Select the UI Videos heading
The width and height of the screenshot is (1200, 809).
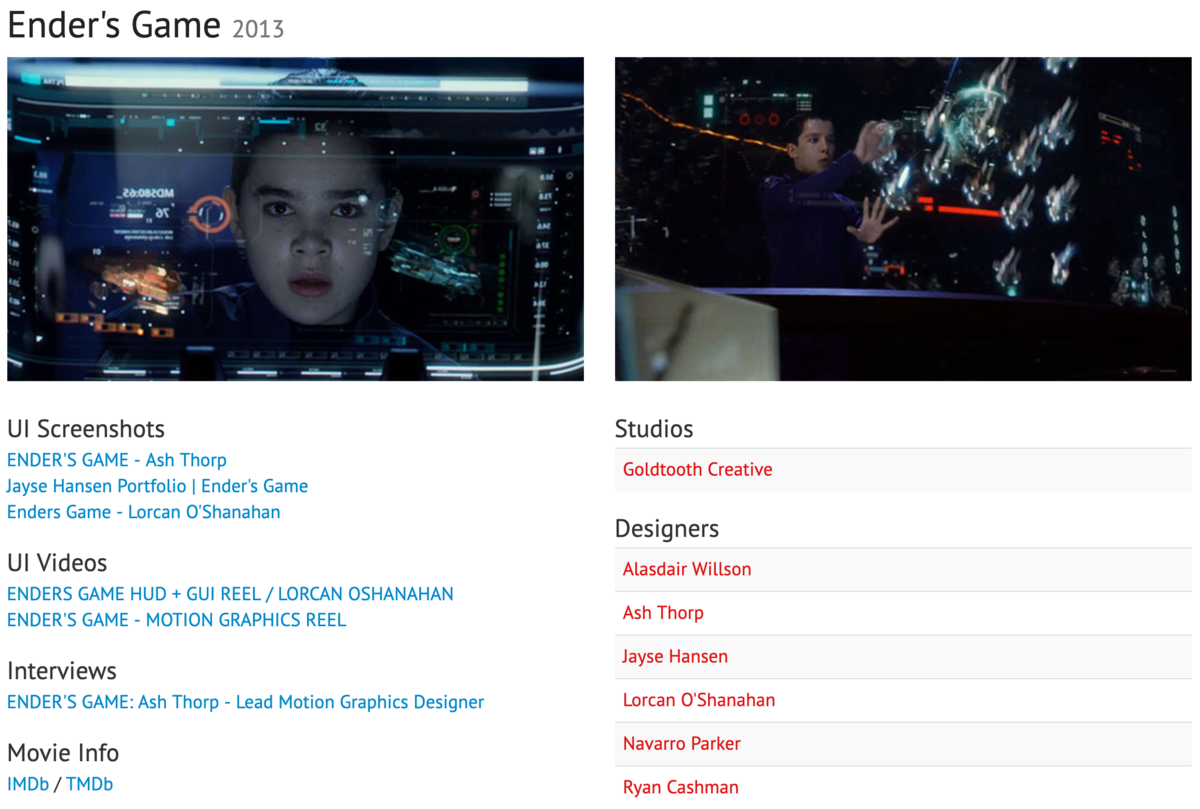(x=57, y=563)
